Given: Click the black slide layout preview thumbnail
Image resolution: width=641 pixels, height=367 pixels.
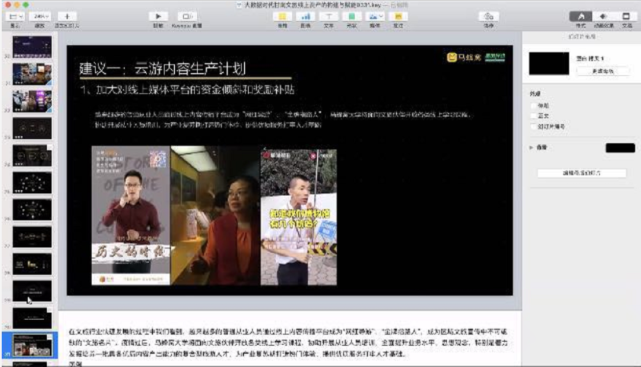Looking at the screenshot, I should tap(549, 63).
